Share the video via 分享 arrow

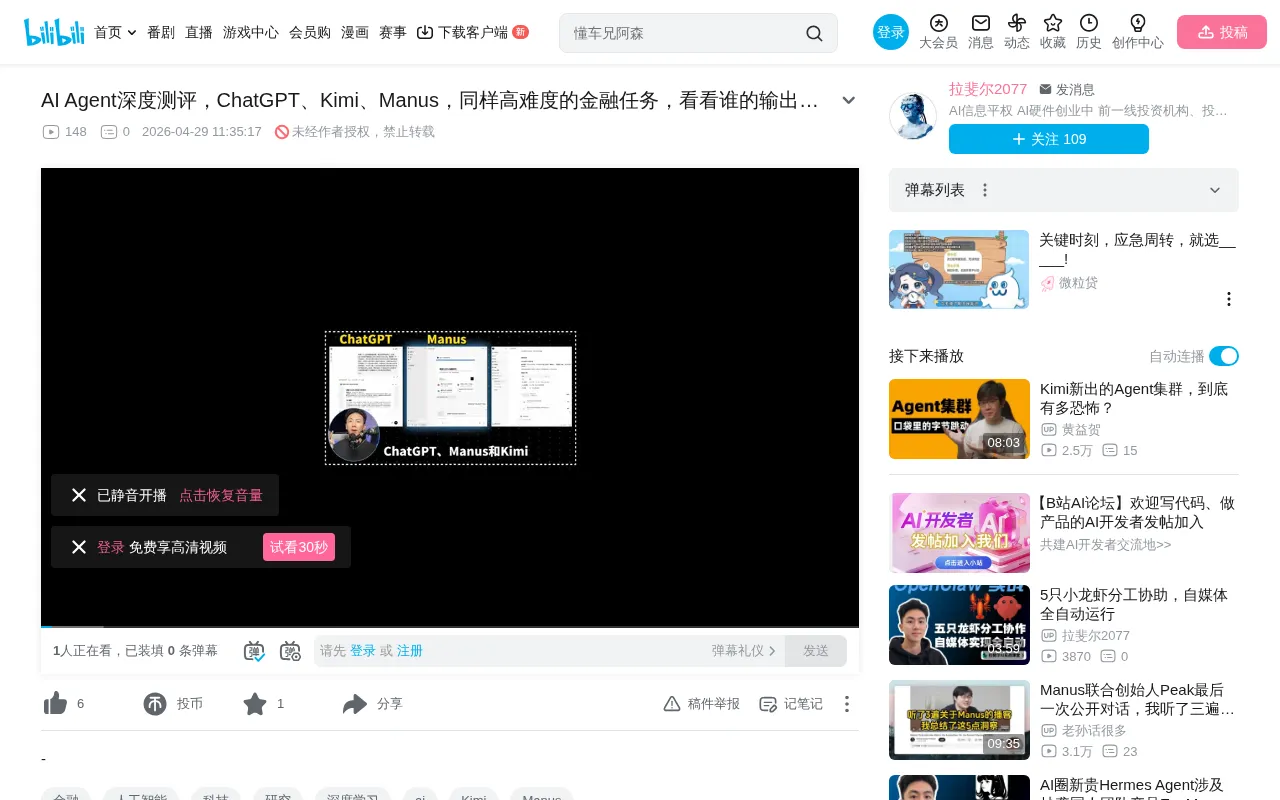point(355,704)
